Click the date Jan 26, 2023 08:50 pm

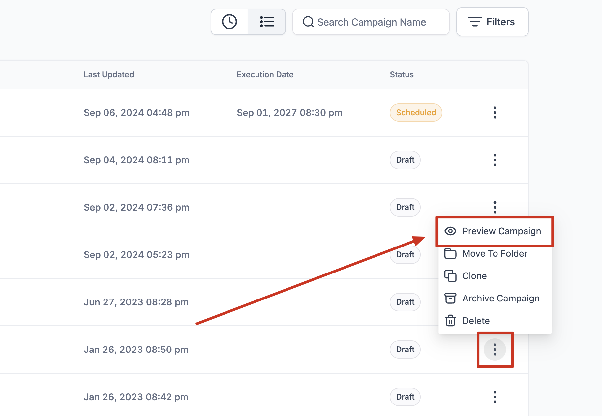click(x=136, y=349)
